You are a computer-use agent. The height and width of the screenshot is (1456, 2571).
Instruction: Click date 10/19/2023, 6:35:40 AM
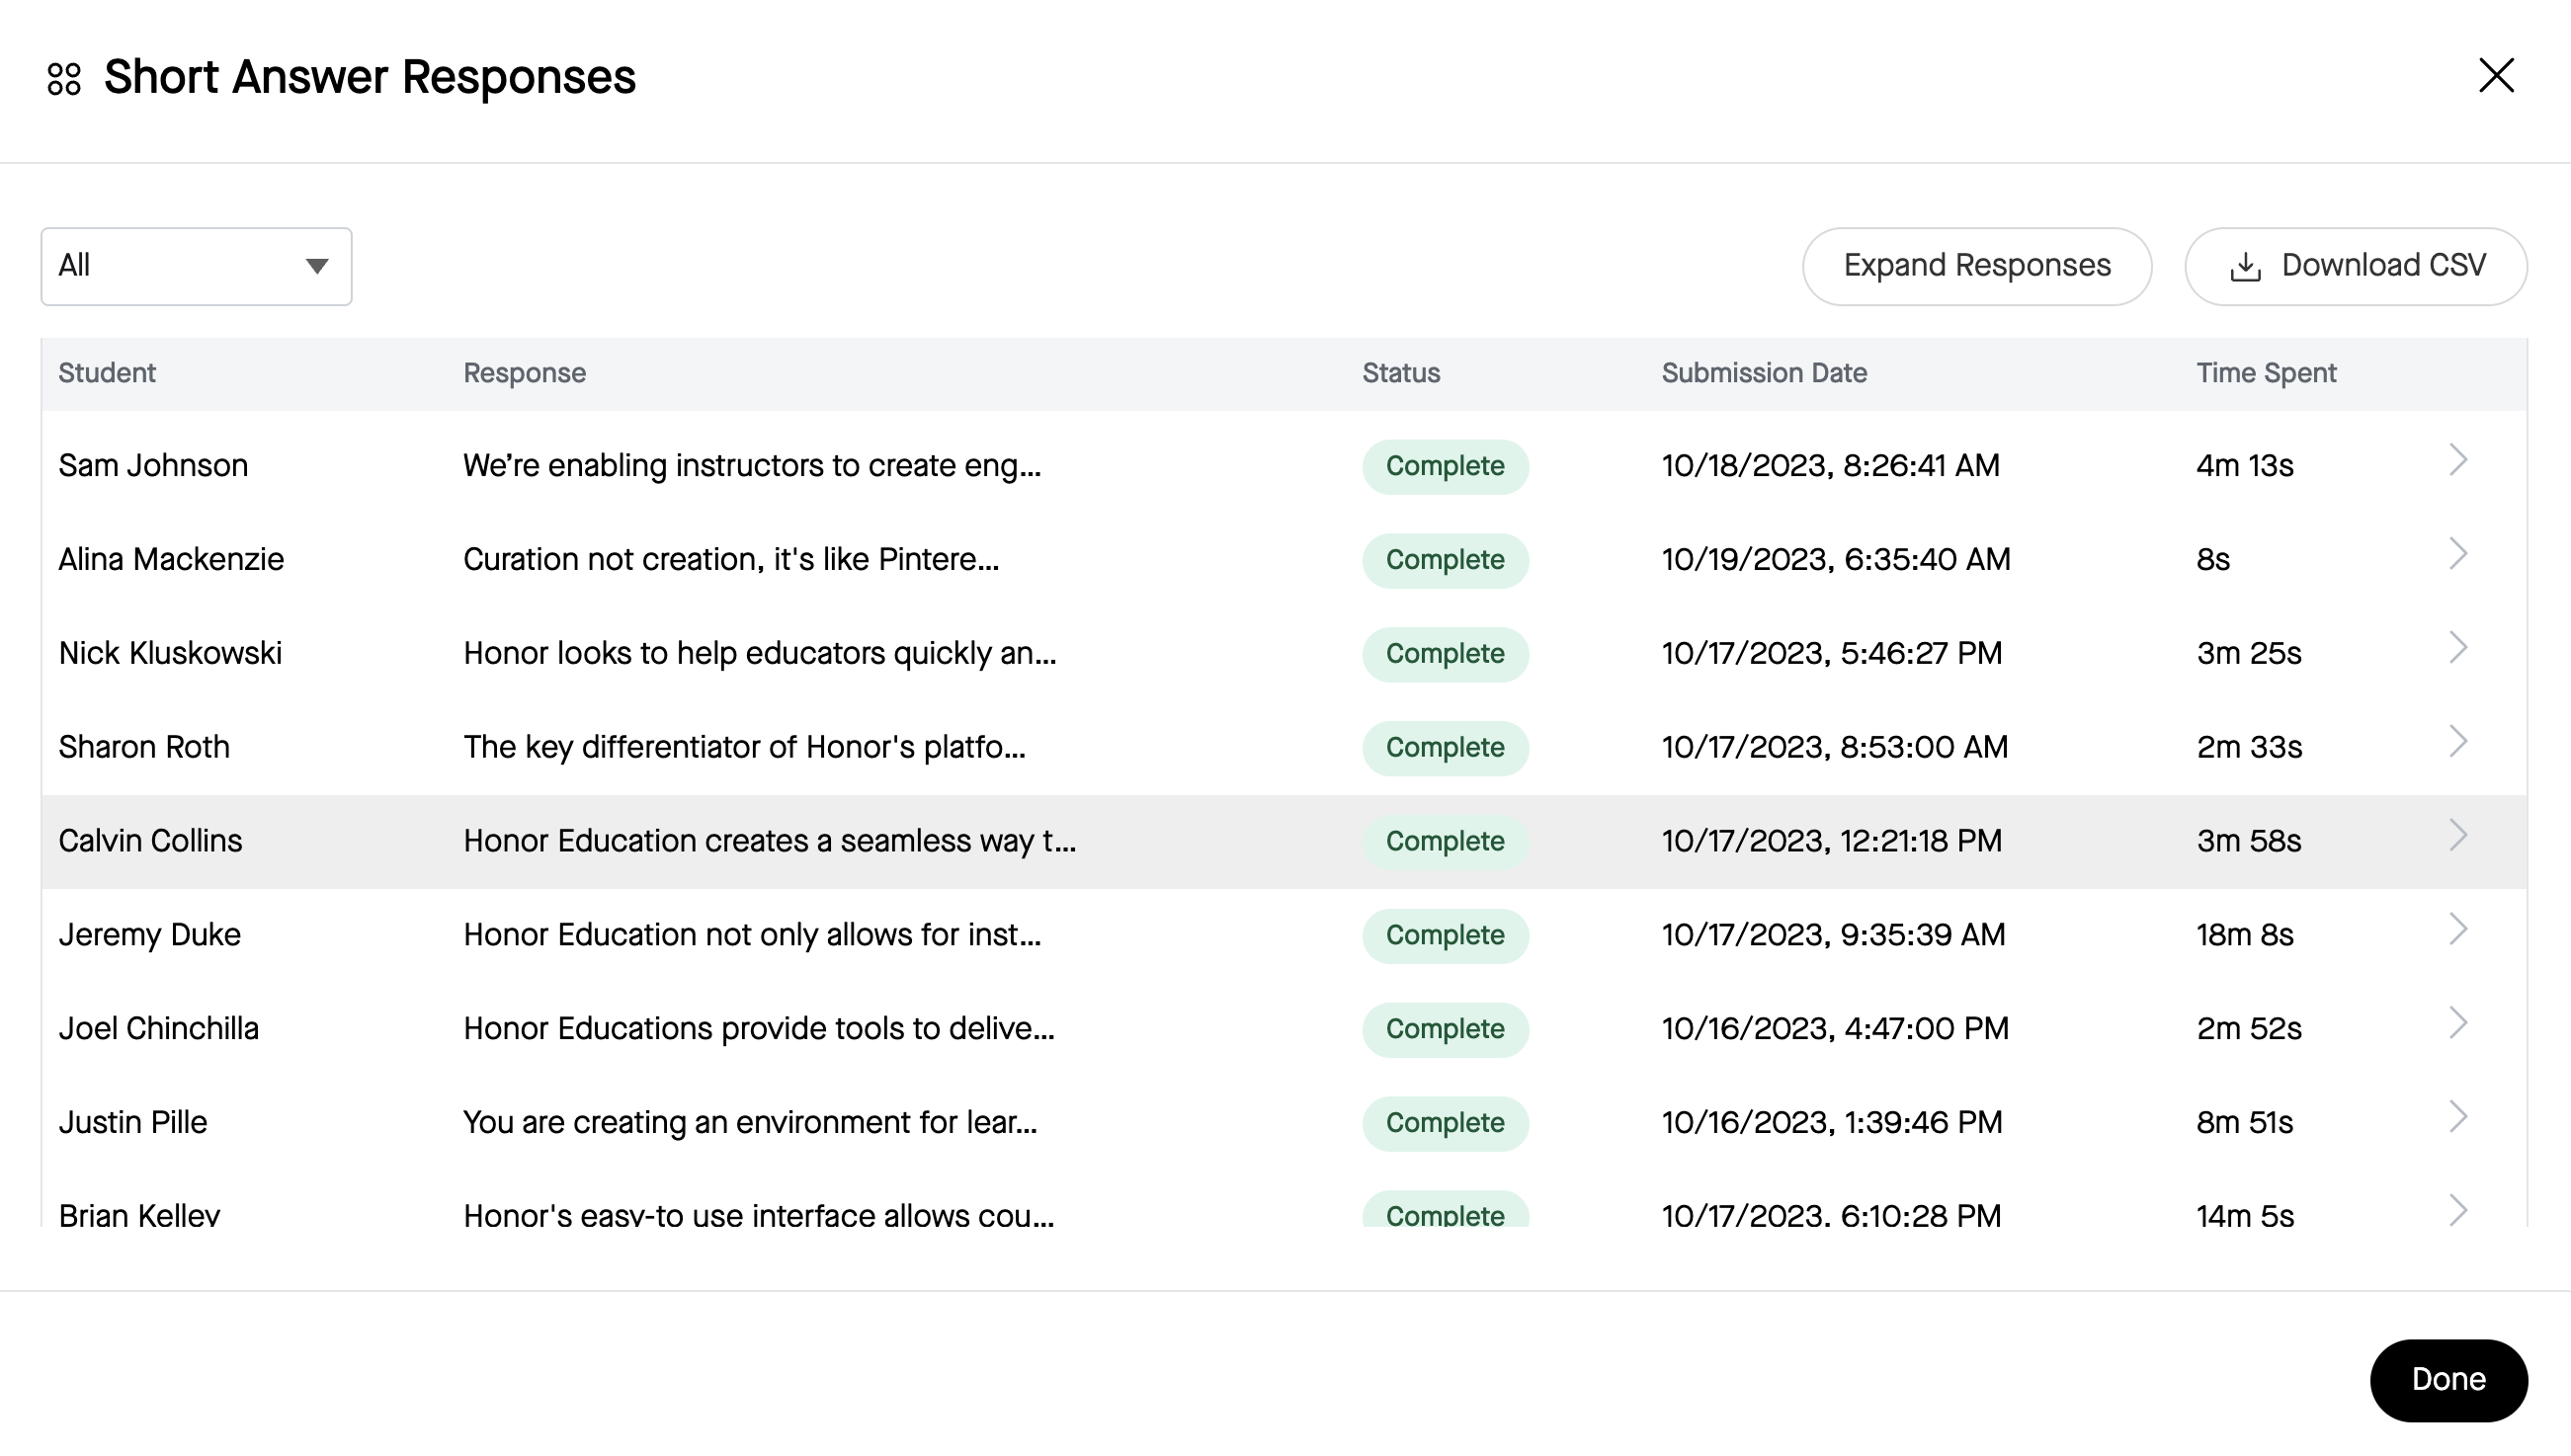tap(1835, 560)
